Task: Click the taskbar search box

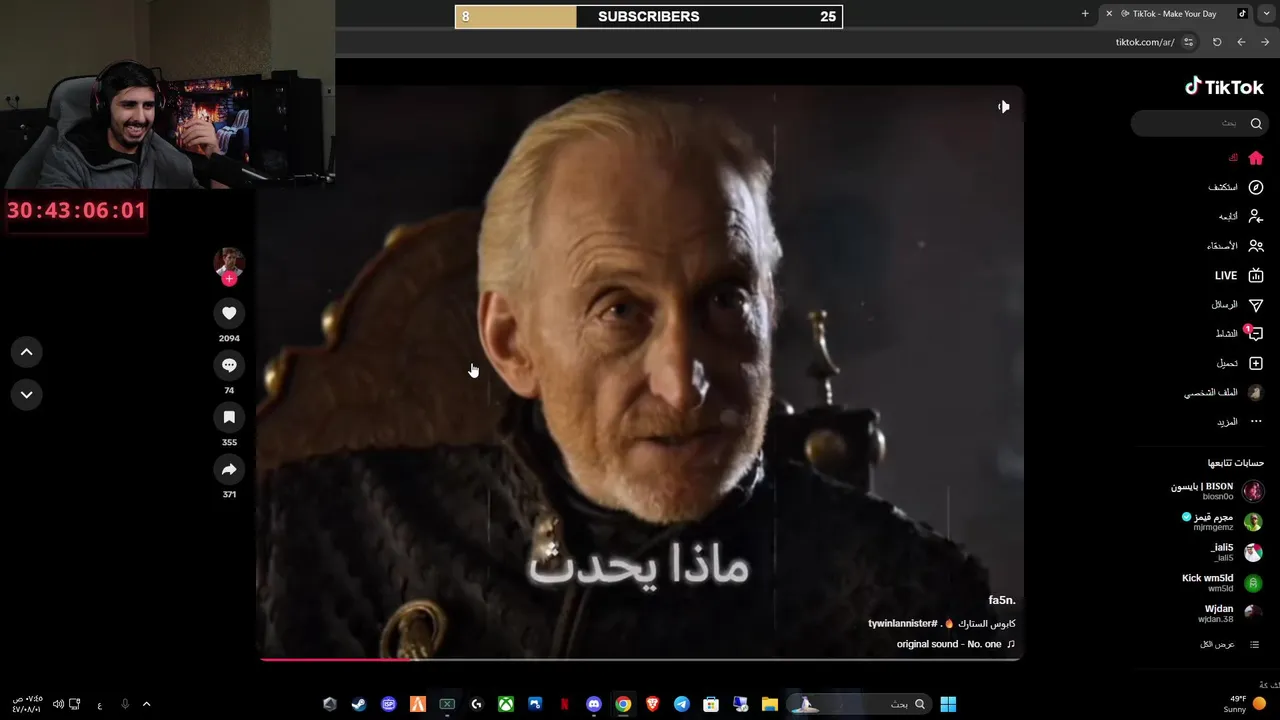Action: [x=859, y=704]
